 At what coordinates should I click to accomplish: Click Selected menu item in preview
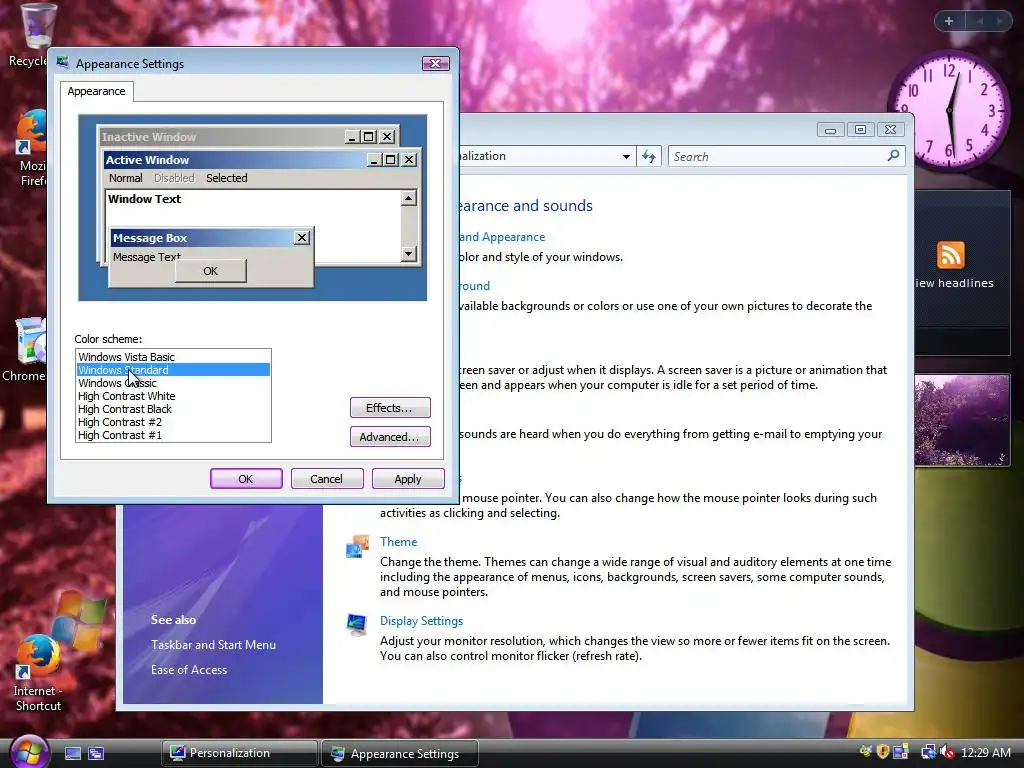[x=227, y=178]
